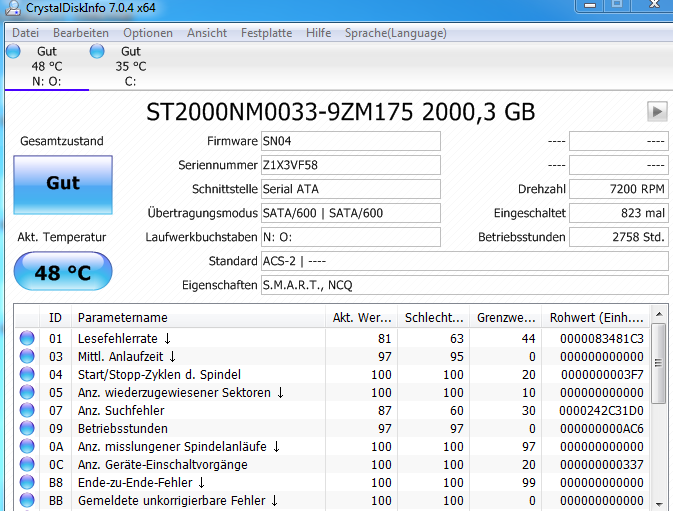Click the status orb in row 03 Mittl. Anlaufzeit
The height and width of the screenshot is (511, 673).
coord(27,356)
